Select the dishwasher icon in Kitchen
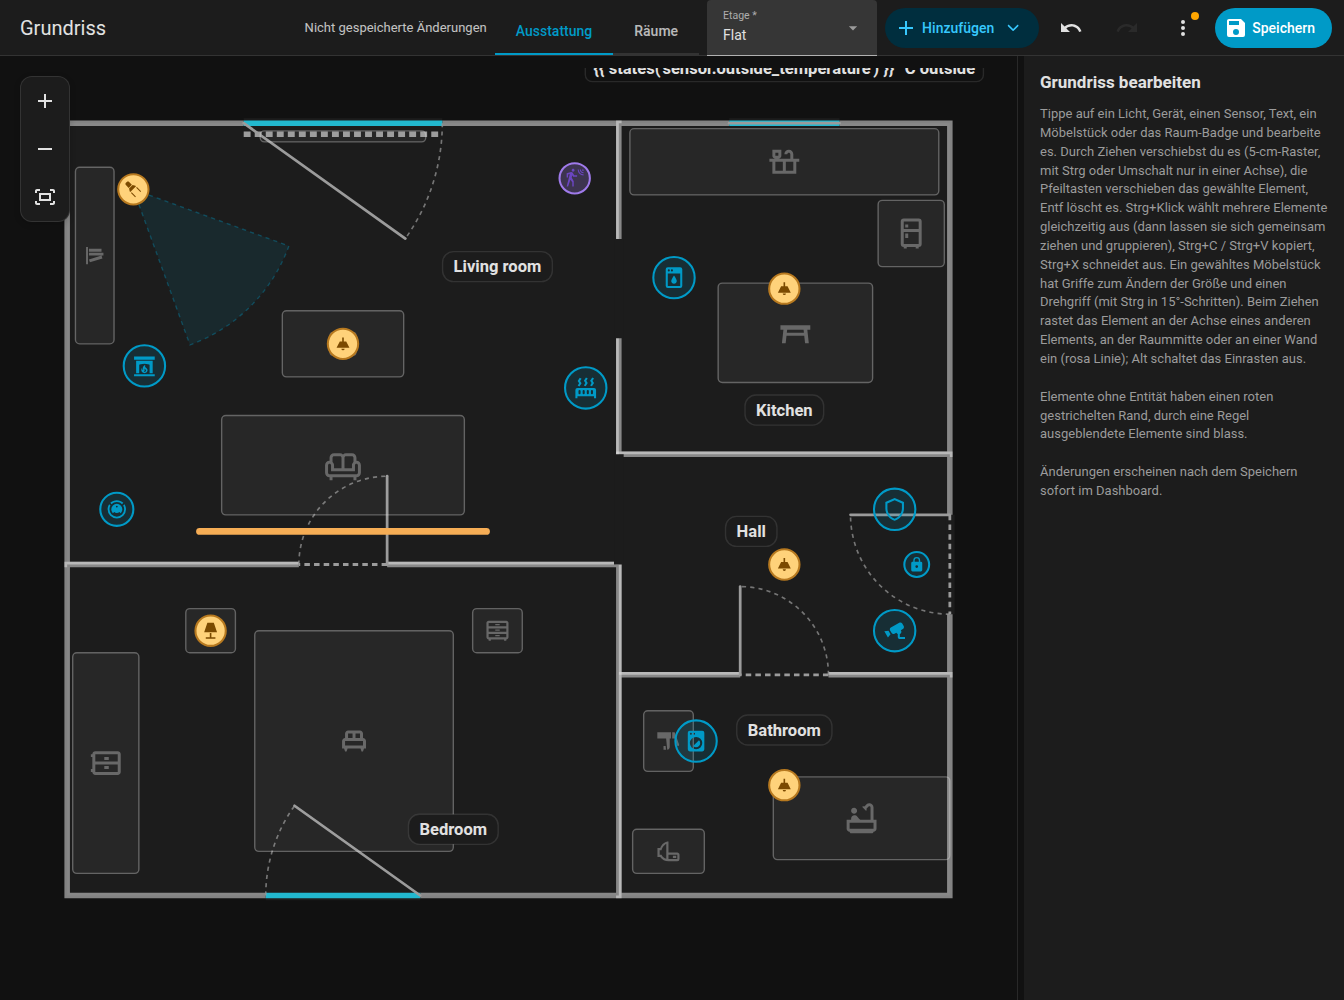 [x=674, y=278]
